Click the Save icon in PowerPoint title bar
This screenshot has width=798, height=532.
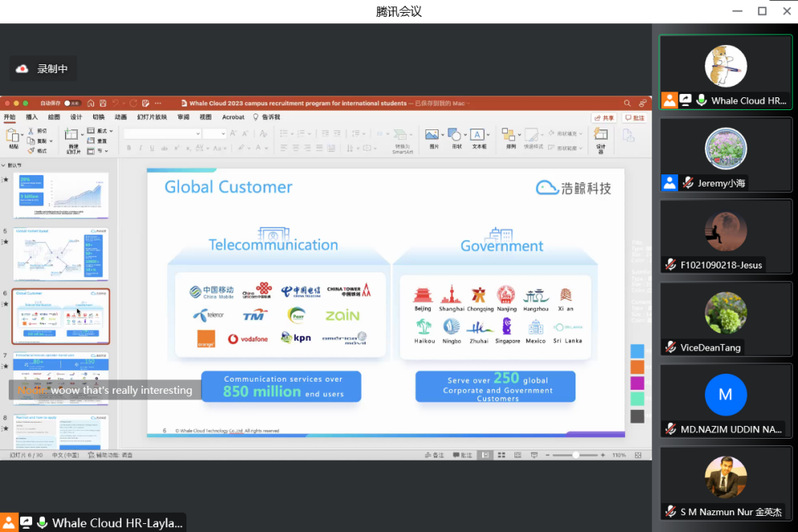pyautogui.click(x=103, y=103)
